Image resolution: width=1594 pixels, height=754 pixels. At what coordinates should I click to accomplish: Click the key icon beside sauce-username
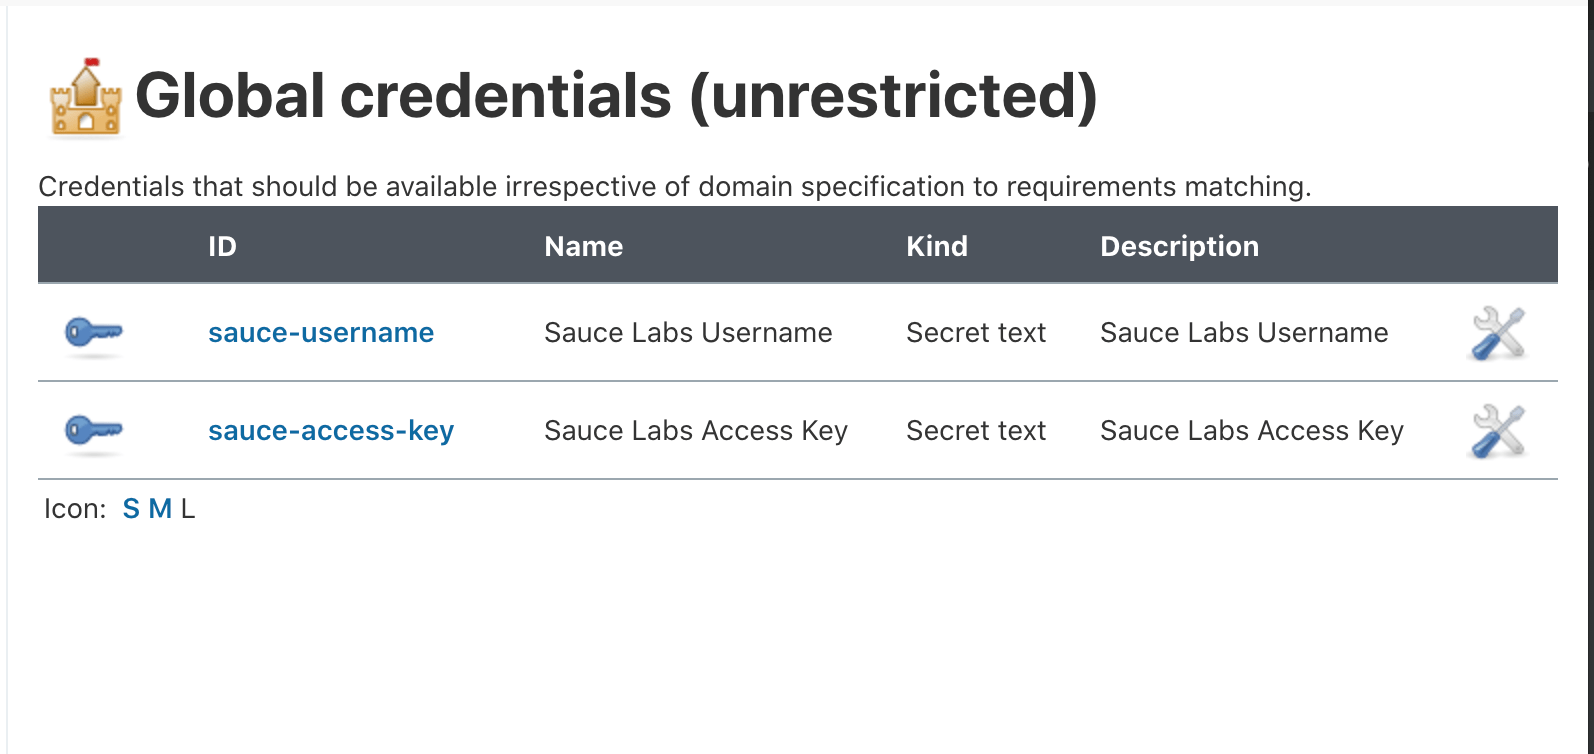click(93, 333)
